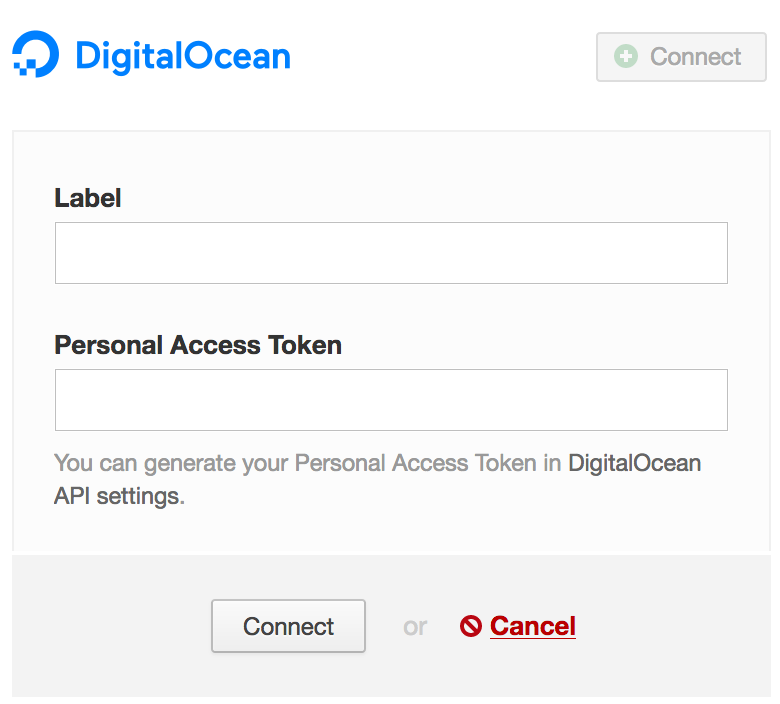The width and height of the screenshot is (780, 704).
Task: Click the bold "Label" field heading
Action: tap(88, 198)
